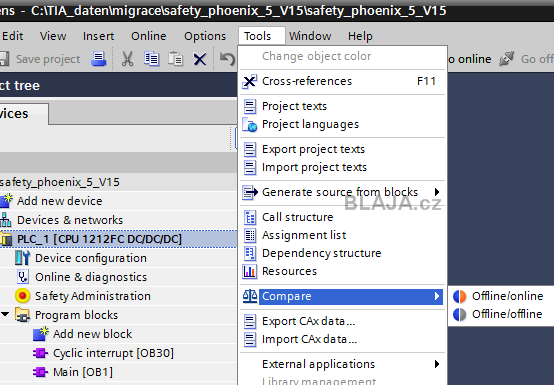The image size is (554, 385).
Task: Click Add new device
Action: tap(59, 201)
